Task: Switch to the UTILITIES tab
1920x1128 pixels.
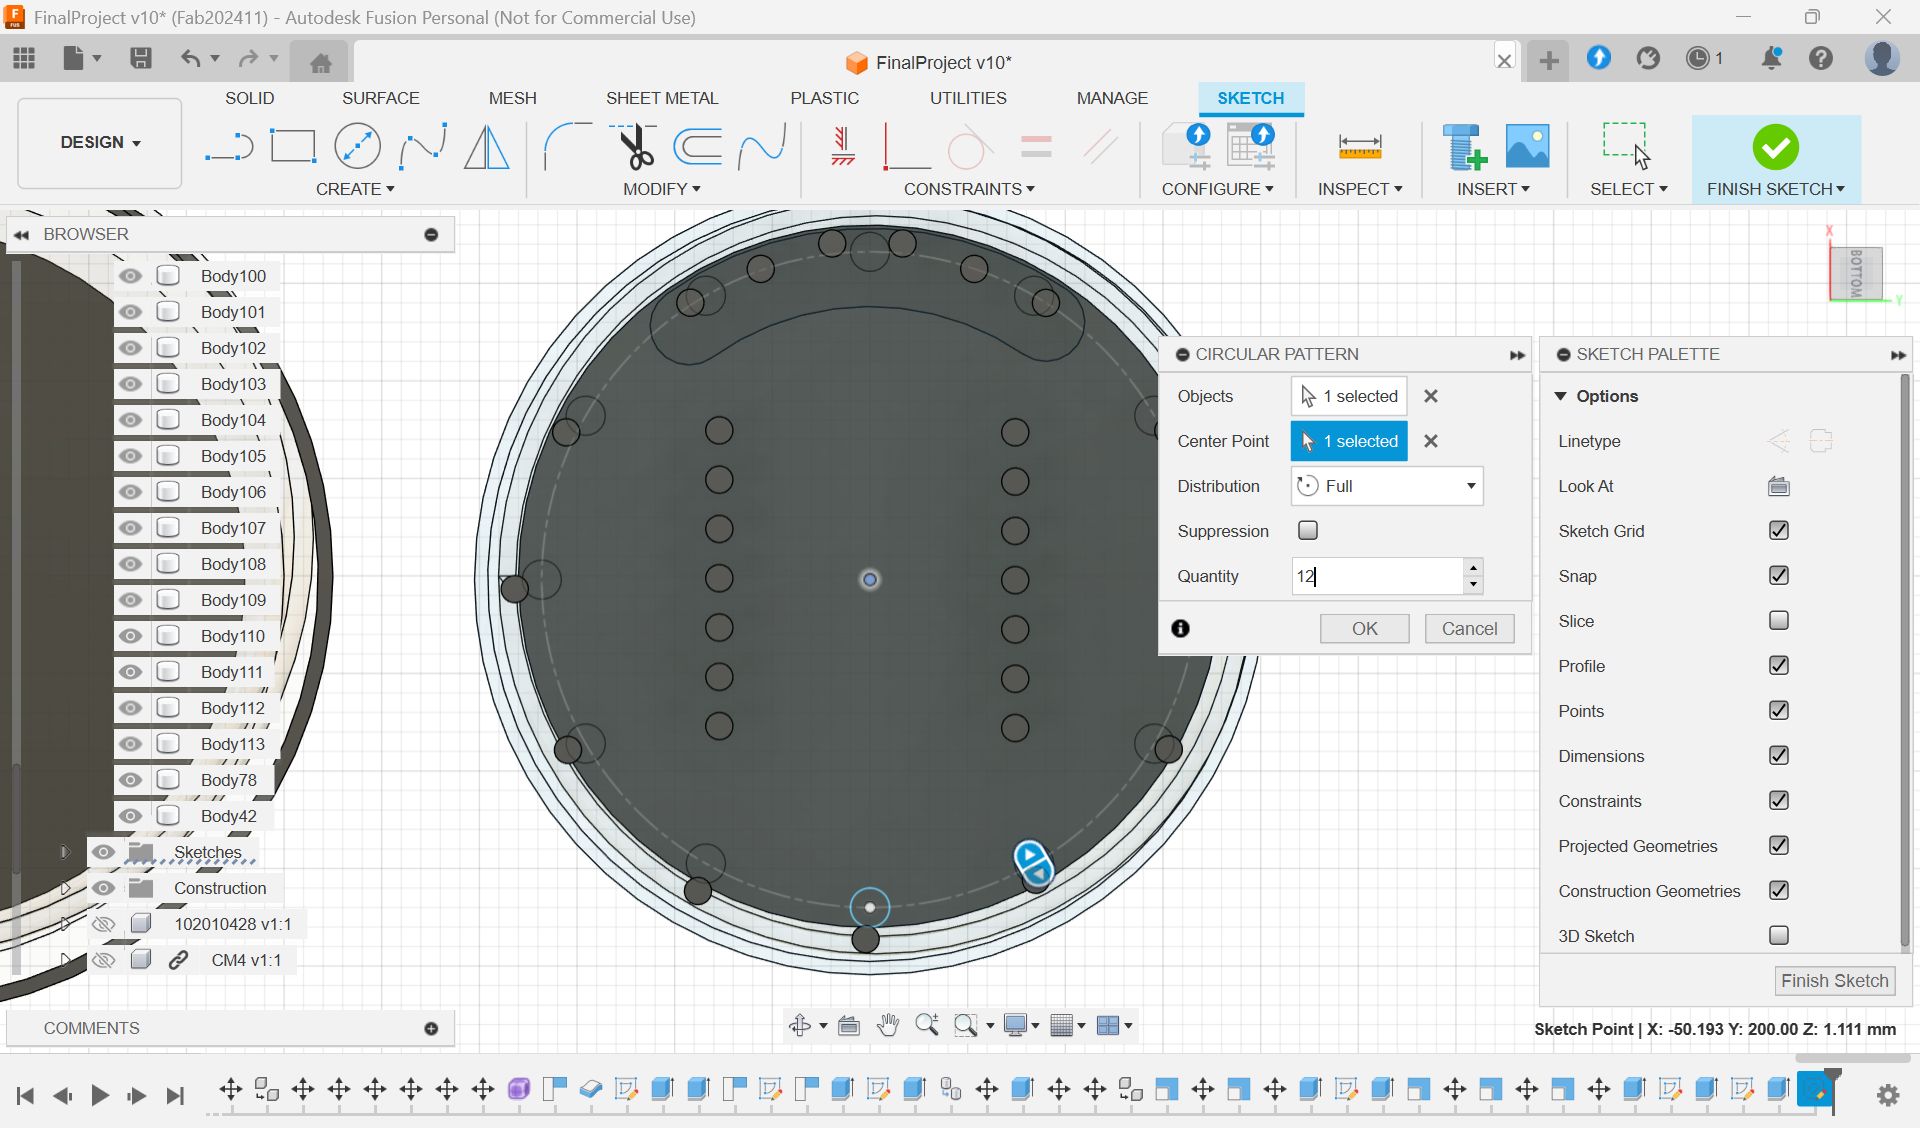Action: click(x=968, y=98)
